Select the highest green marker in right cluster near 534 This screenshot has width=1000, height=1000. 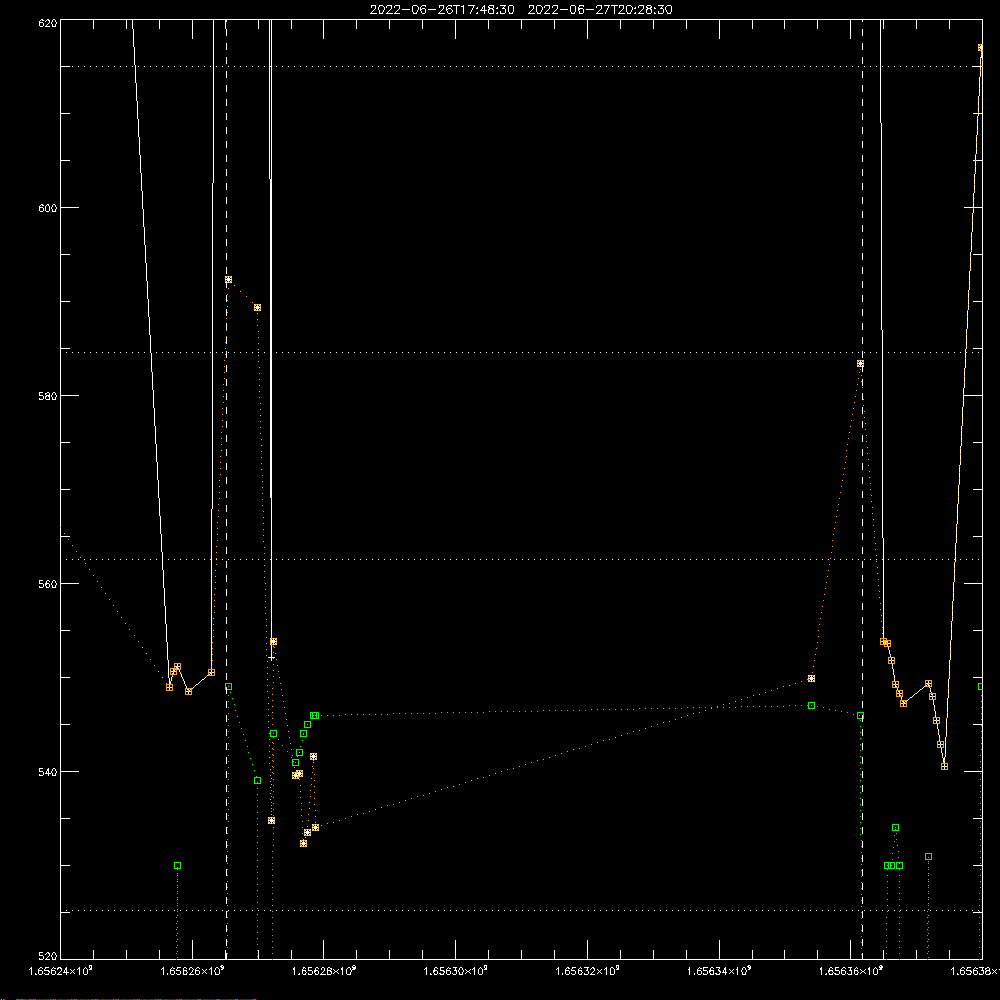pyautogui.click(x=895, y=828)
